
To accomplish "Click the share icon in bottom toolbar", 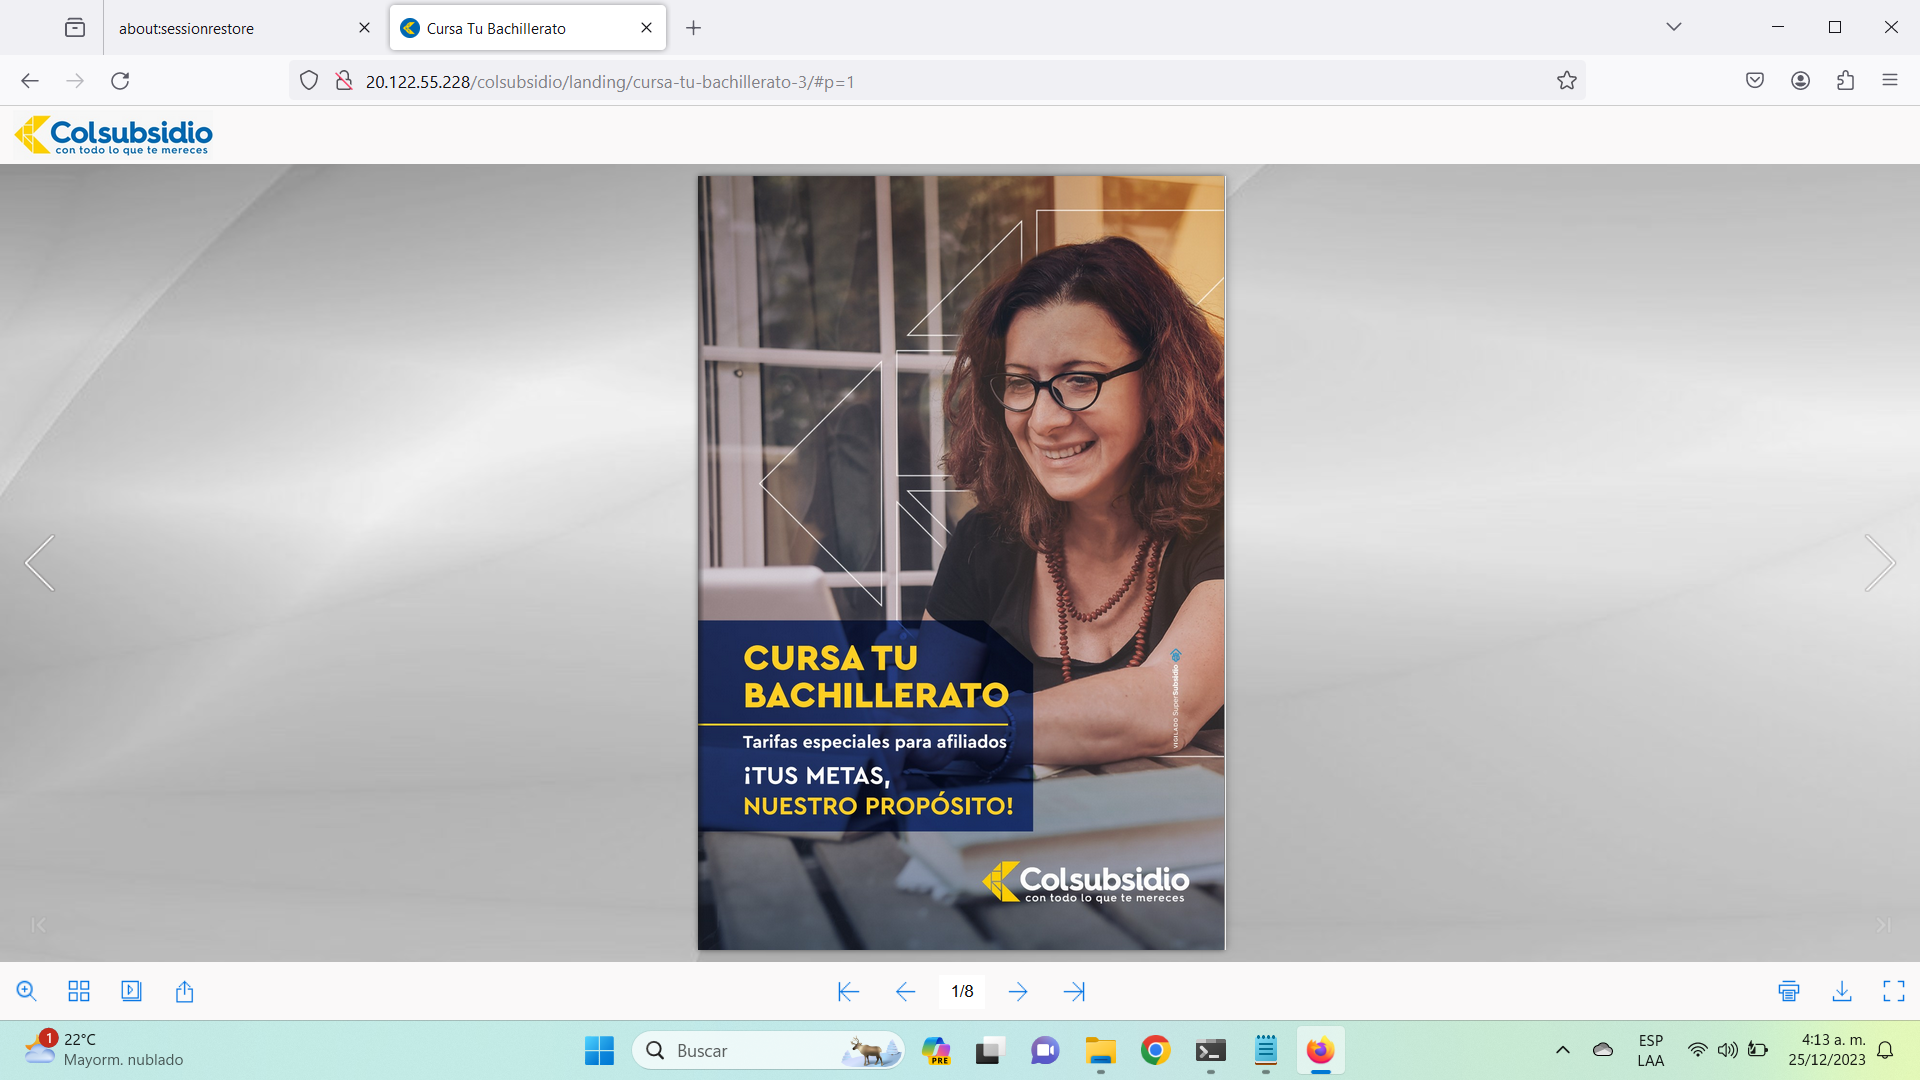I will [184, 991].
